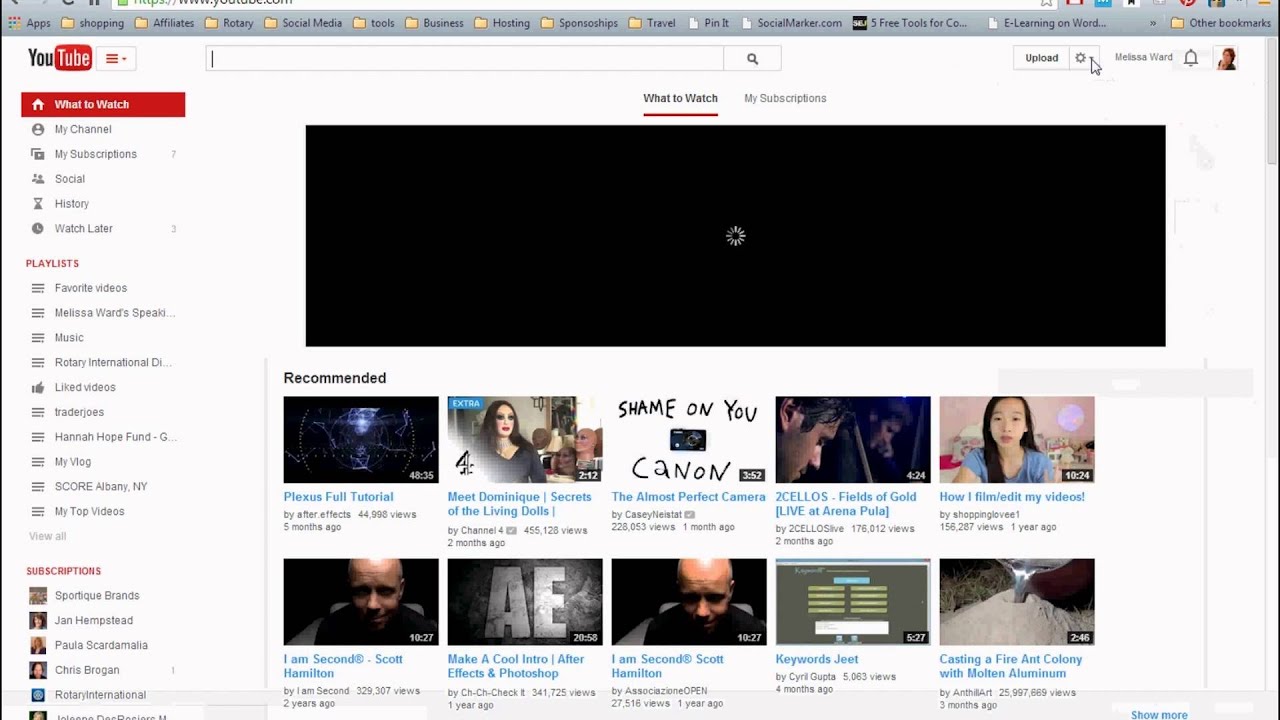The image size is (1280, 720).
Task: Expand the bookmarks overflow chevron
Action: coord(1153,23)
